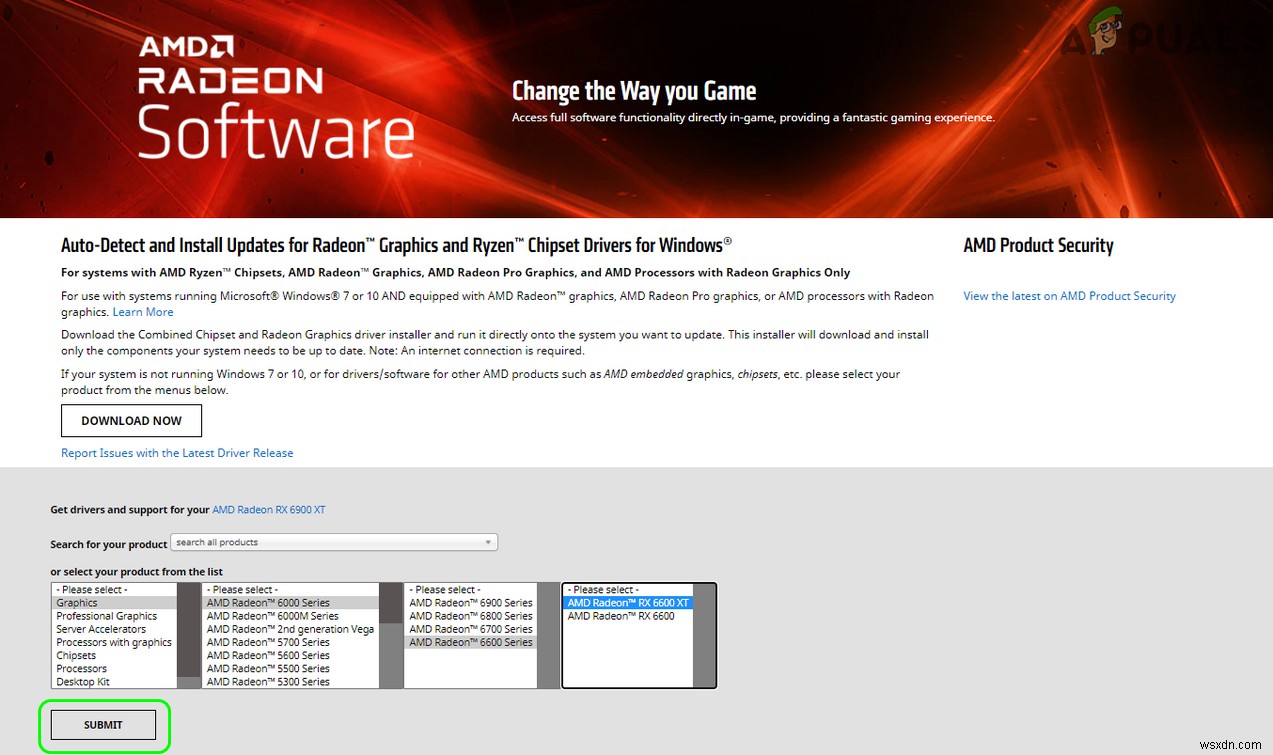Select Graphics in the product category list
The image size is (1273, 755).
[x=77, y=602]
